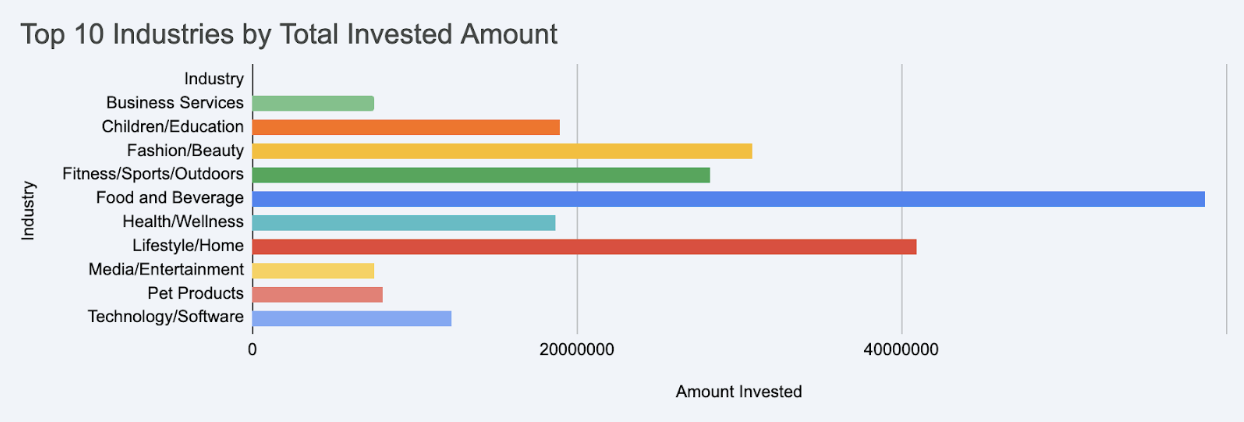Image resolution: width=1244 pixels, height=422 pixels.
Task: Click the chart title text
Action: (x=289, y=34)
